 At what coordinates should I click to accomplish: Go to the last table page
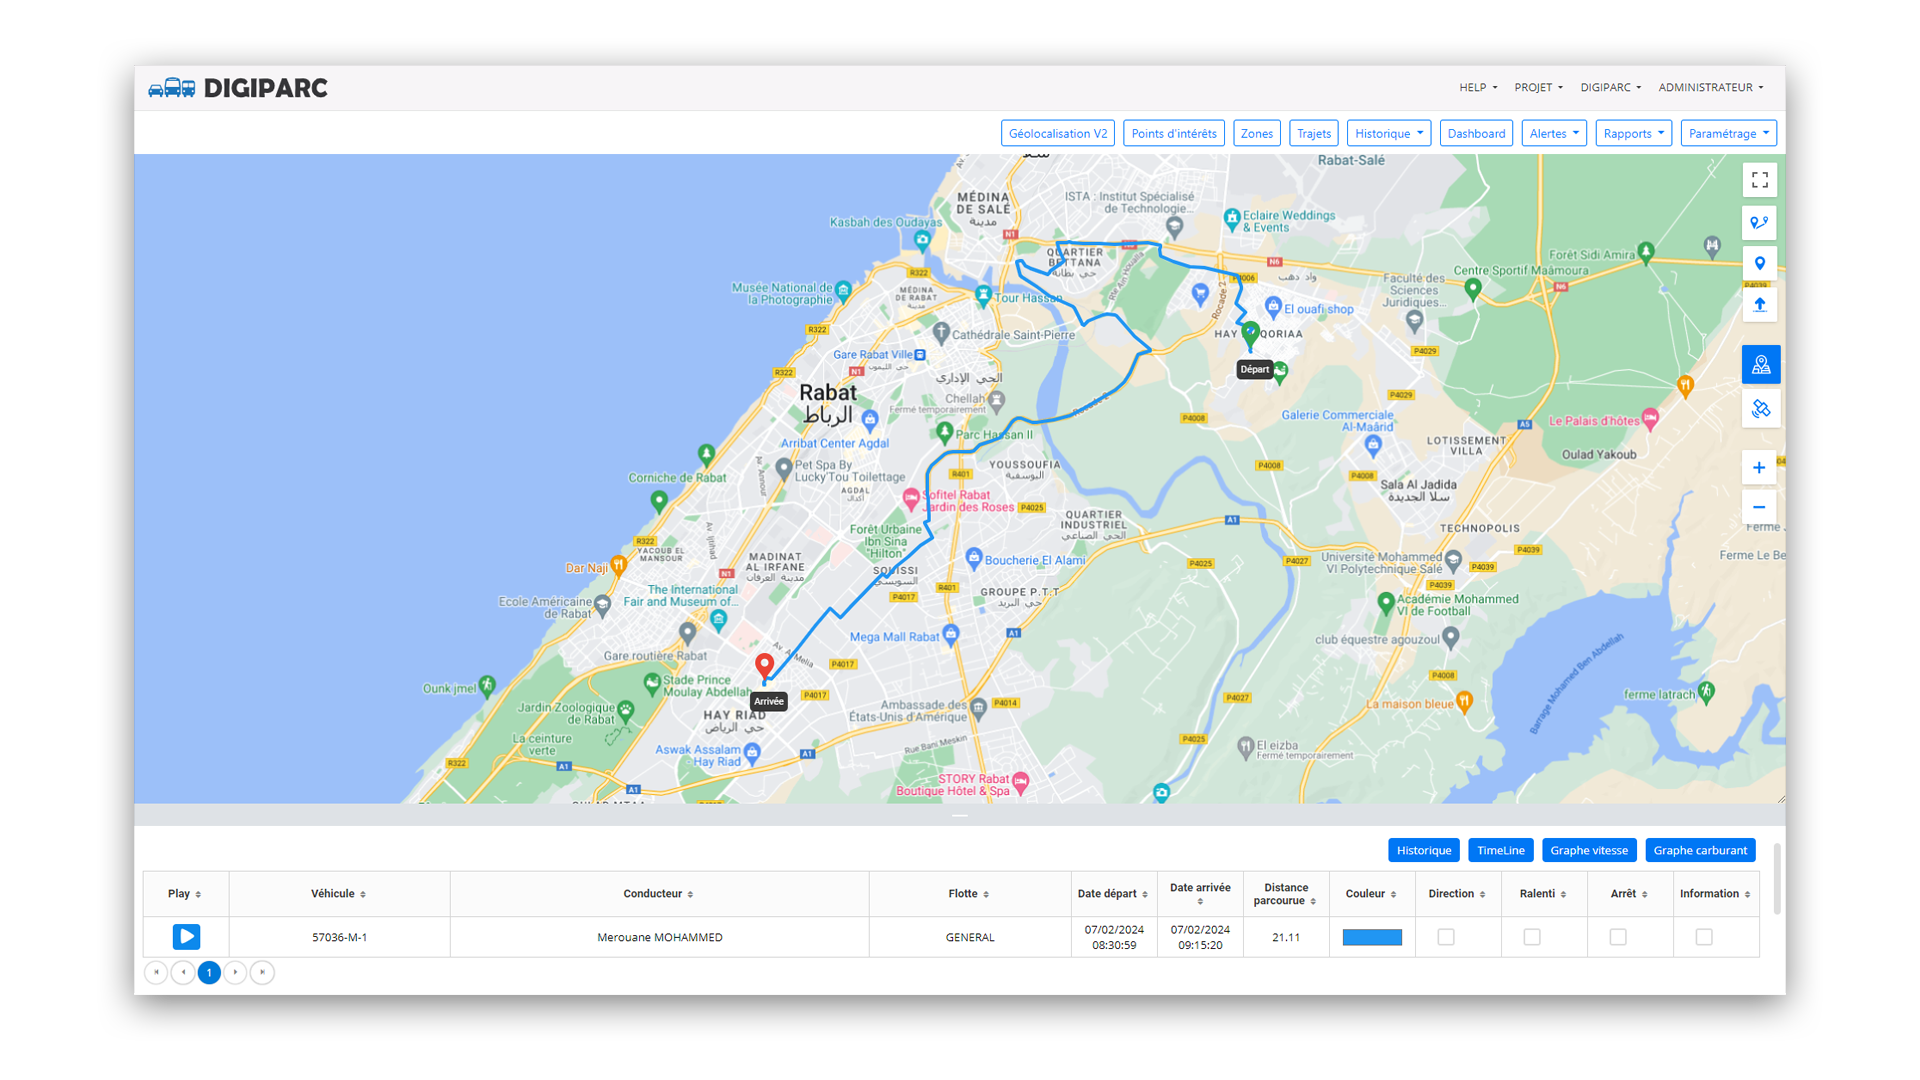click(262, 972)
